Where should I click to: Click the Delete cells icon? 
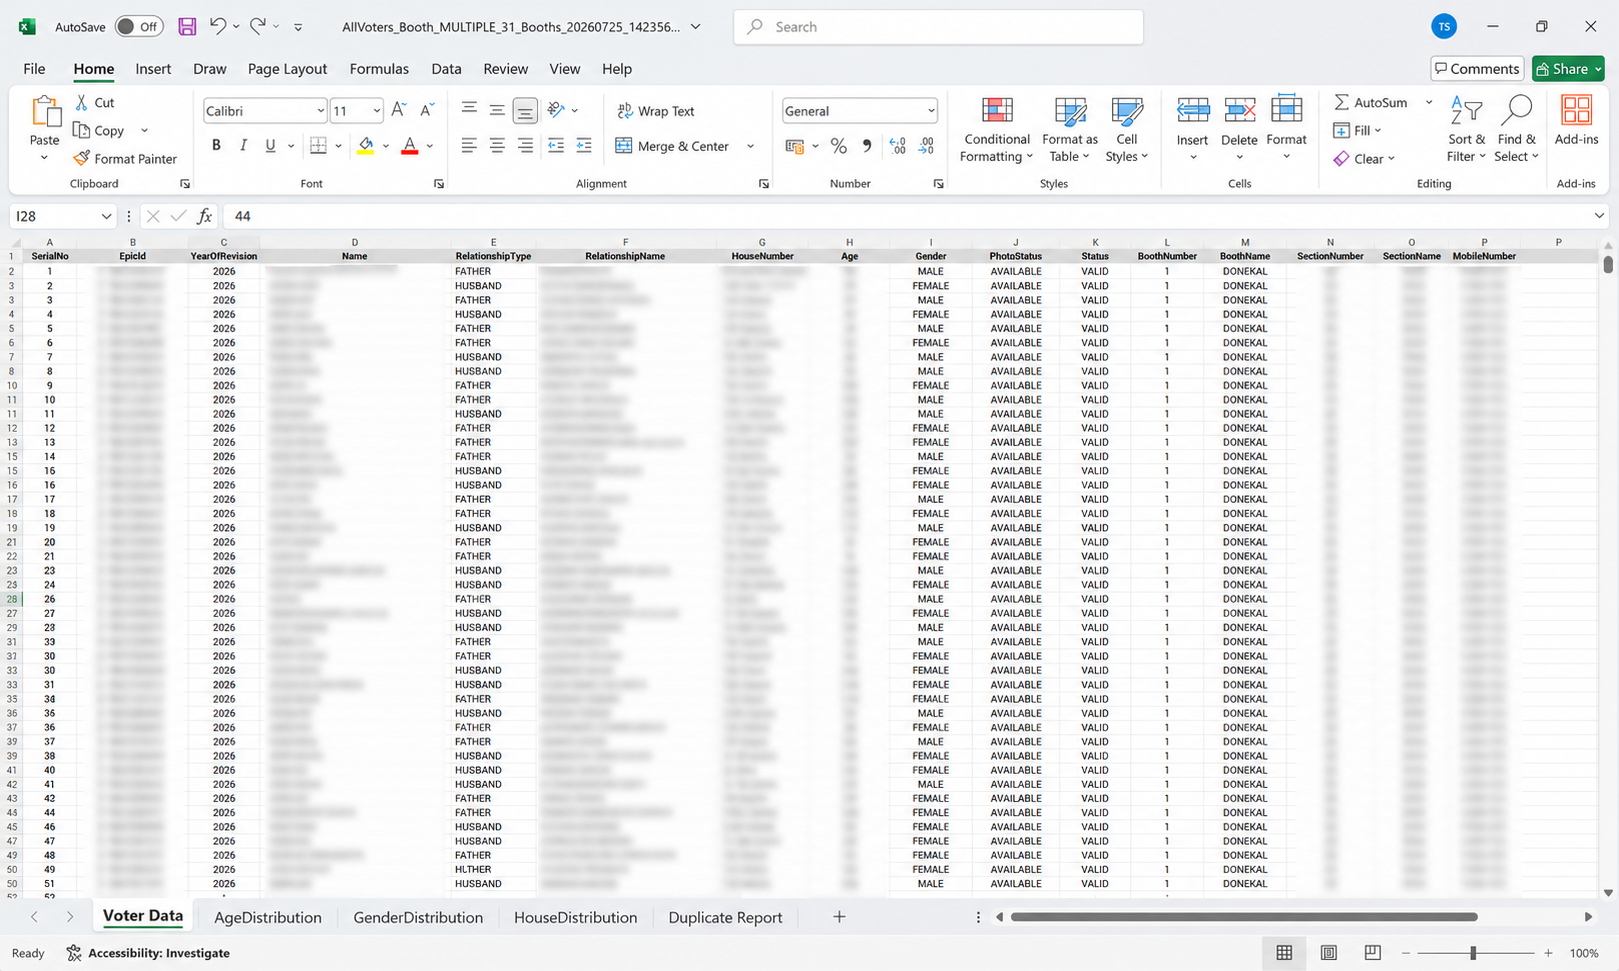point(1239,110)
